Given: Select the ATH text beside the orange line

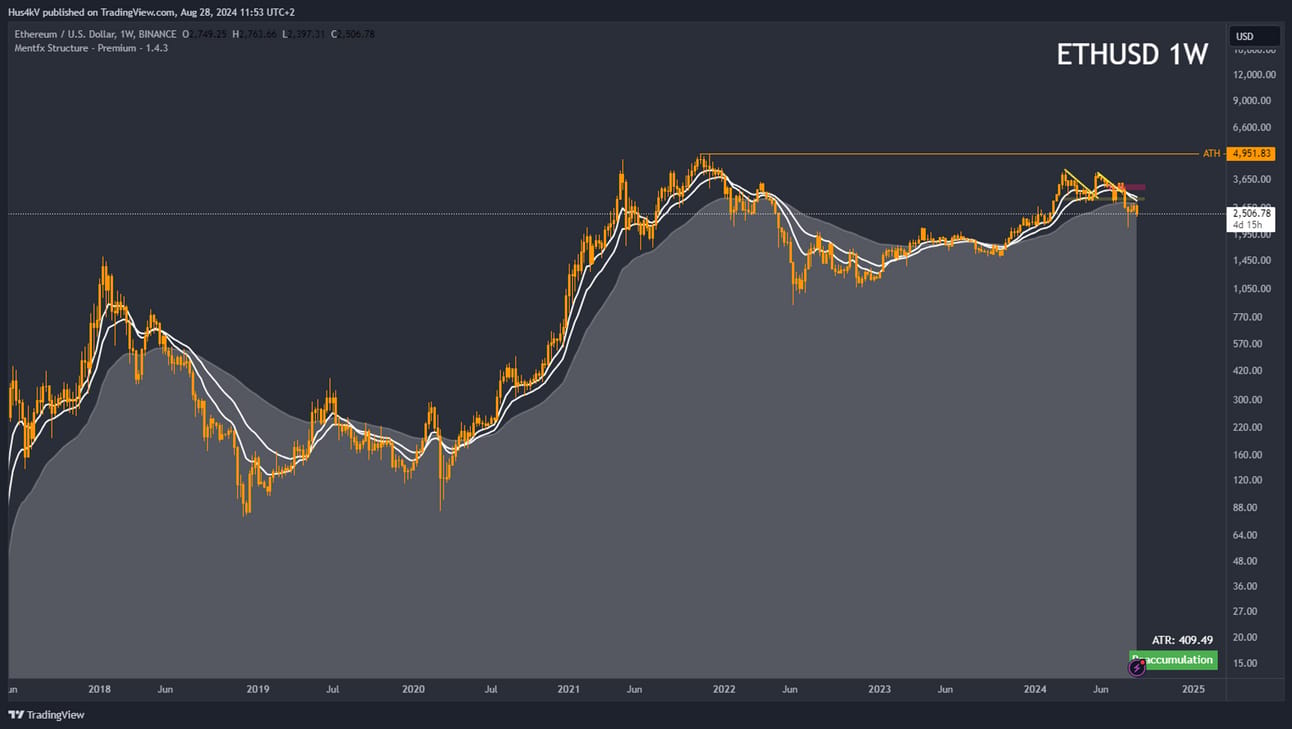Looking at the screenshot, I should point(1212,153).
